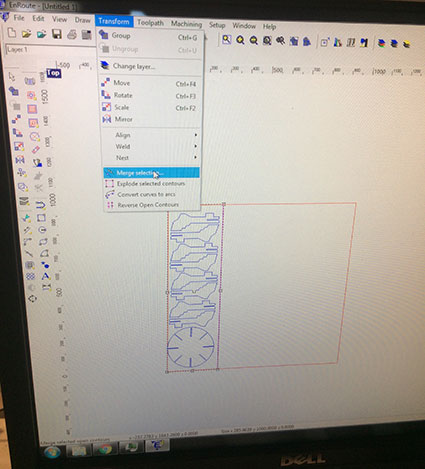The height and width of the screenshot is (469, 425).
Task: Select the arrow pointer tool
Action: [x=12, y=77]
